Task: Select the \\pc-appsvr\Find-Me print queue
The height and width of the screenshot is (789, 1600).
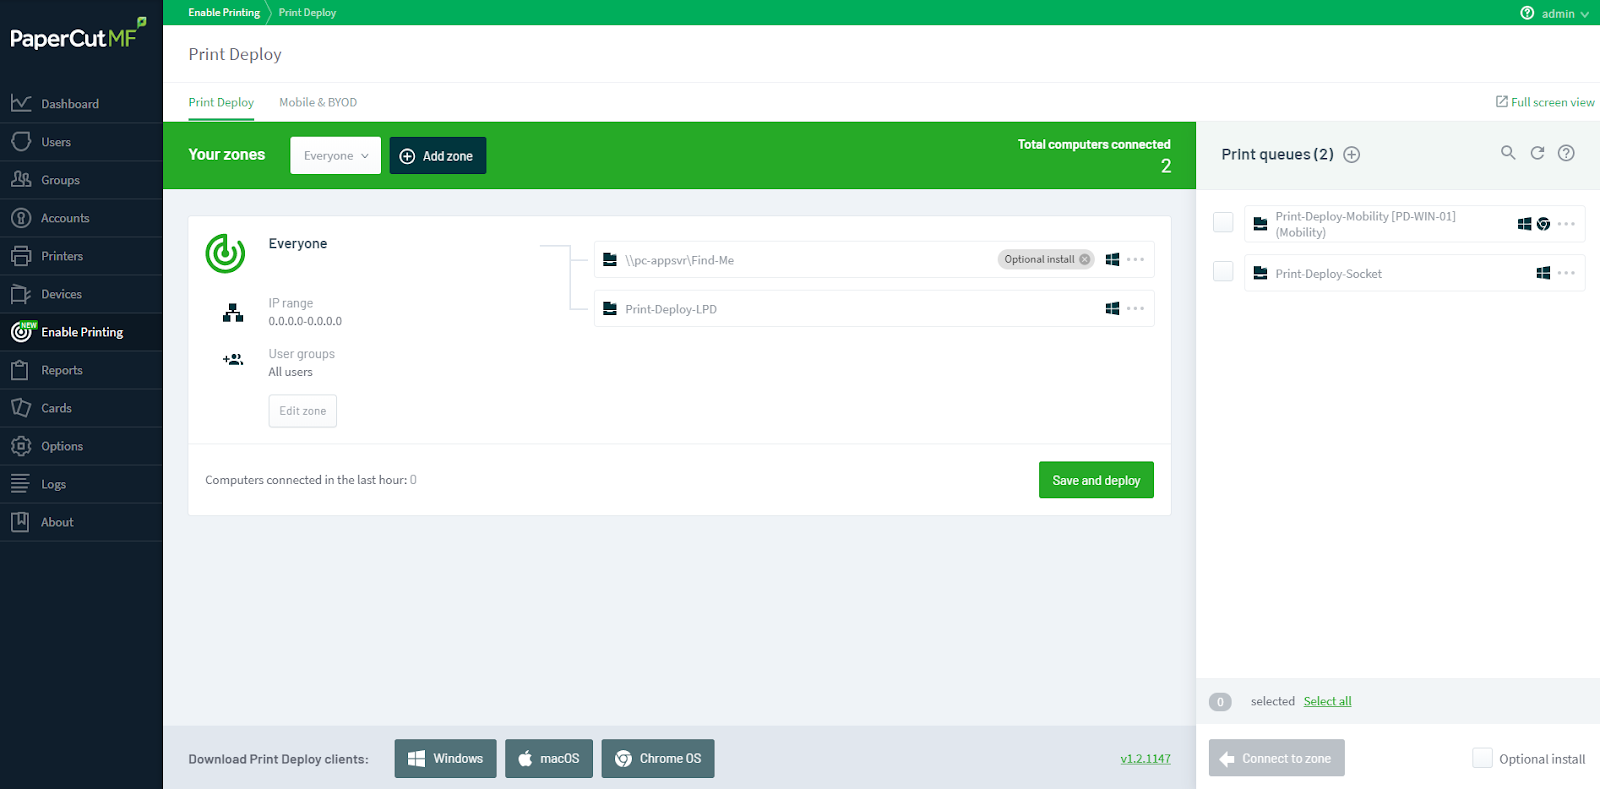Action: click(x=874, y=259)
